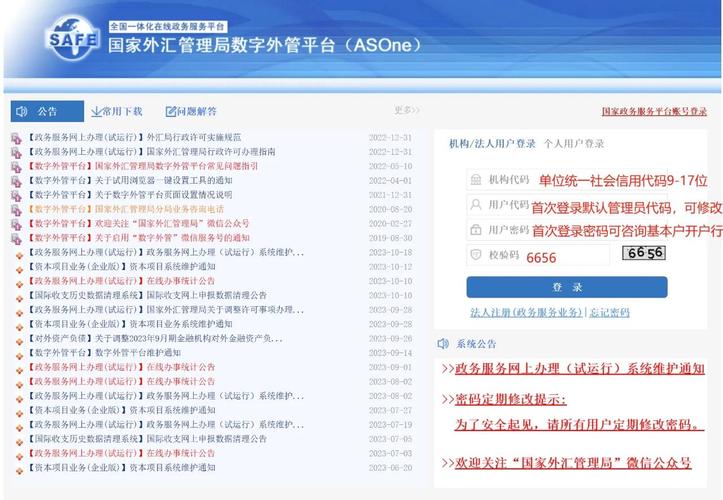Viewport: 723px width, 500px height.
Task: Open 国家外汇管理局关于调整许可事项办理 announcement
Action: click(166, 310)
